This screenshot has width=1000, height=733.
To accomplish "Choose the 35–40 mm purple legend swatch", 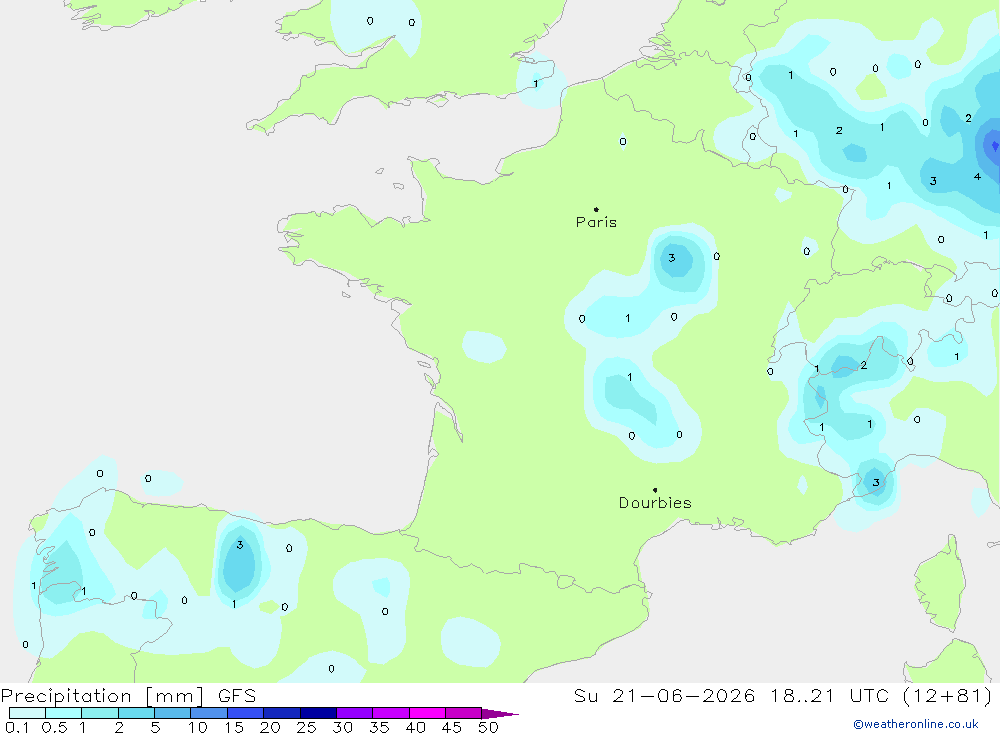I will point(391,713).
